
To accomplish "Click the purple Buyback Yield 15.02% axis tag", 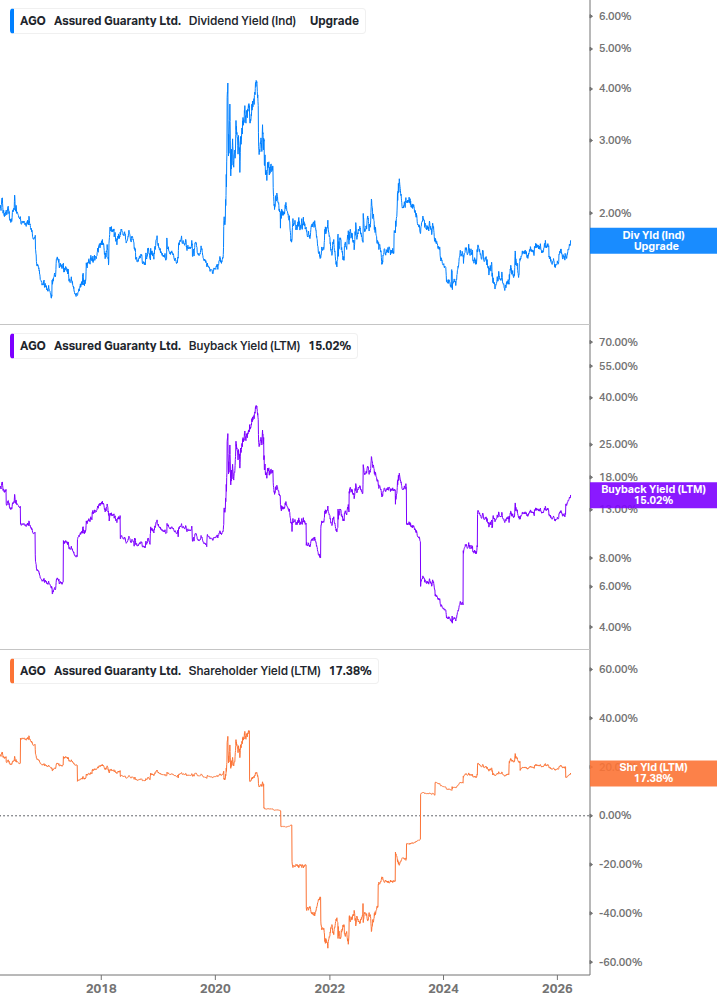I will [x=653, y=495].
